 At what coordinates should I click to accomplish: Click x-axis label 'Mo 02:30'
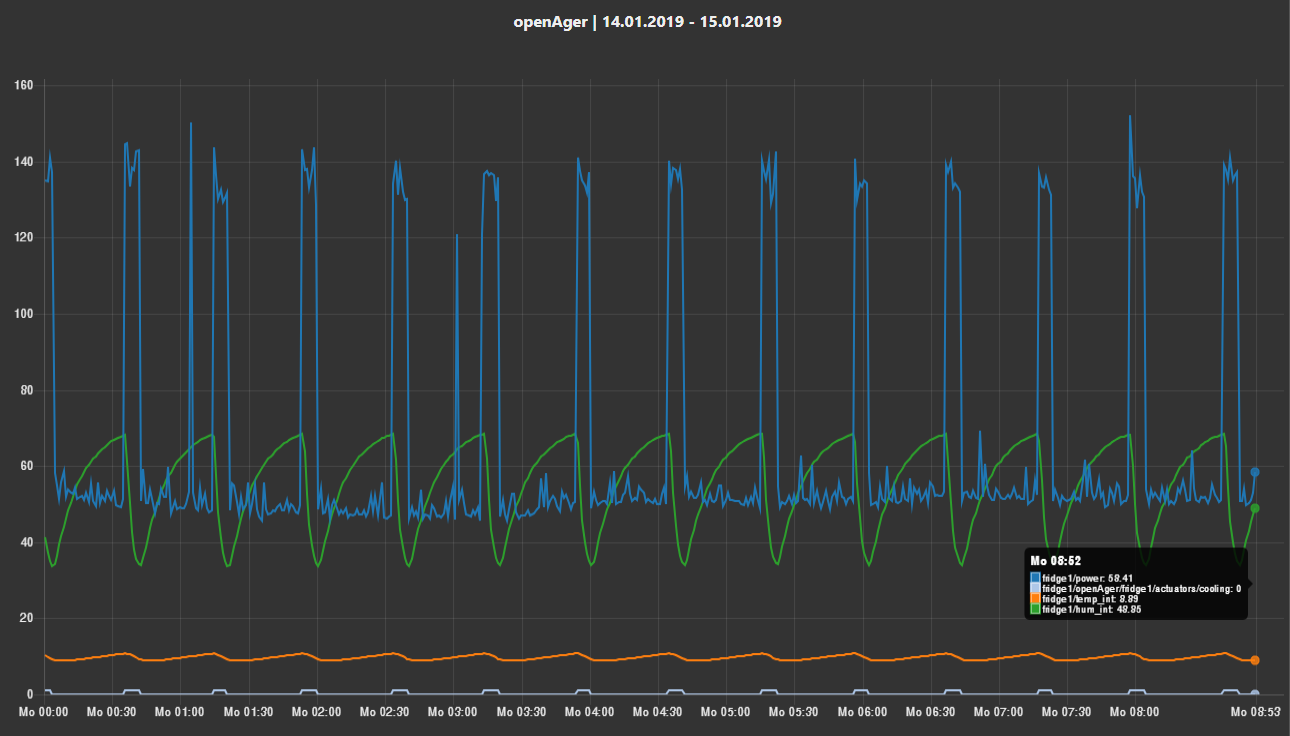(x=384, y=712)
